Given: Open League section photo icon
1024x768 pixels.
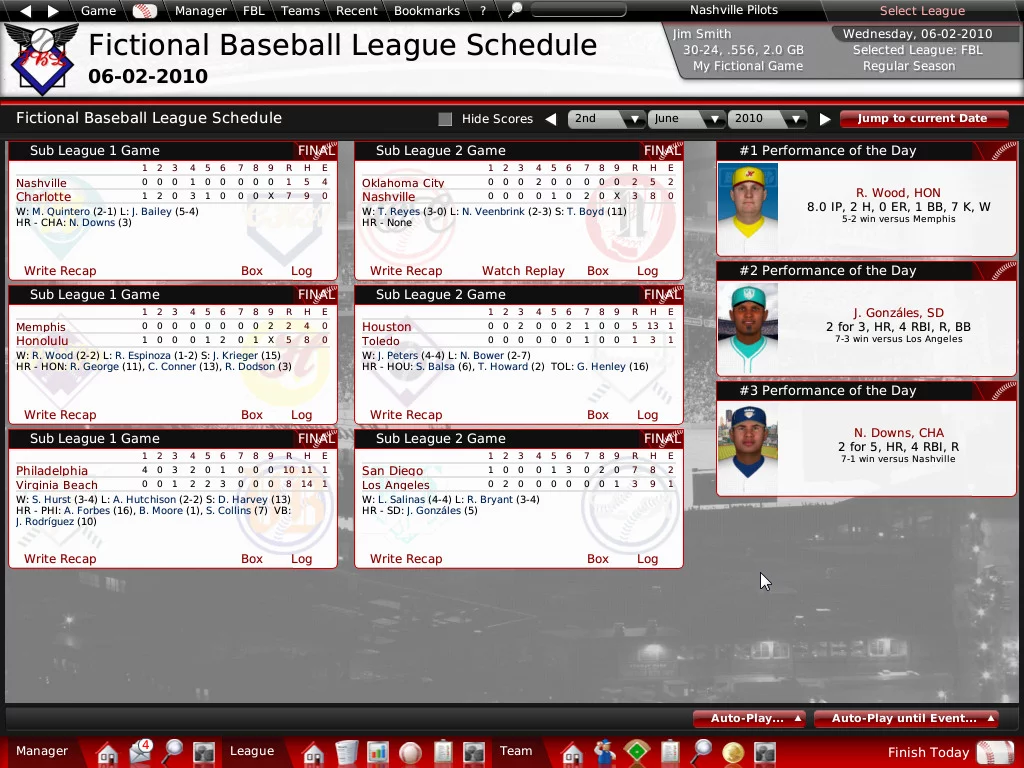Looking at the screenshot, I should point(474,752).
